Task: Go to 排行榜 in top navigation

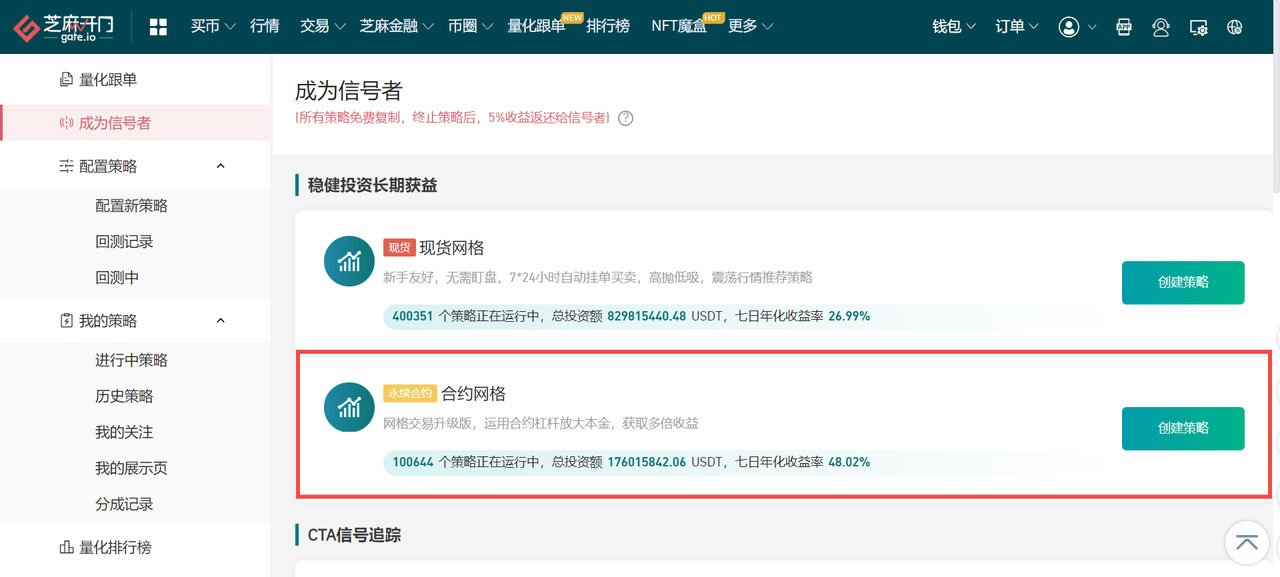Action: coord(608,27)
